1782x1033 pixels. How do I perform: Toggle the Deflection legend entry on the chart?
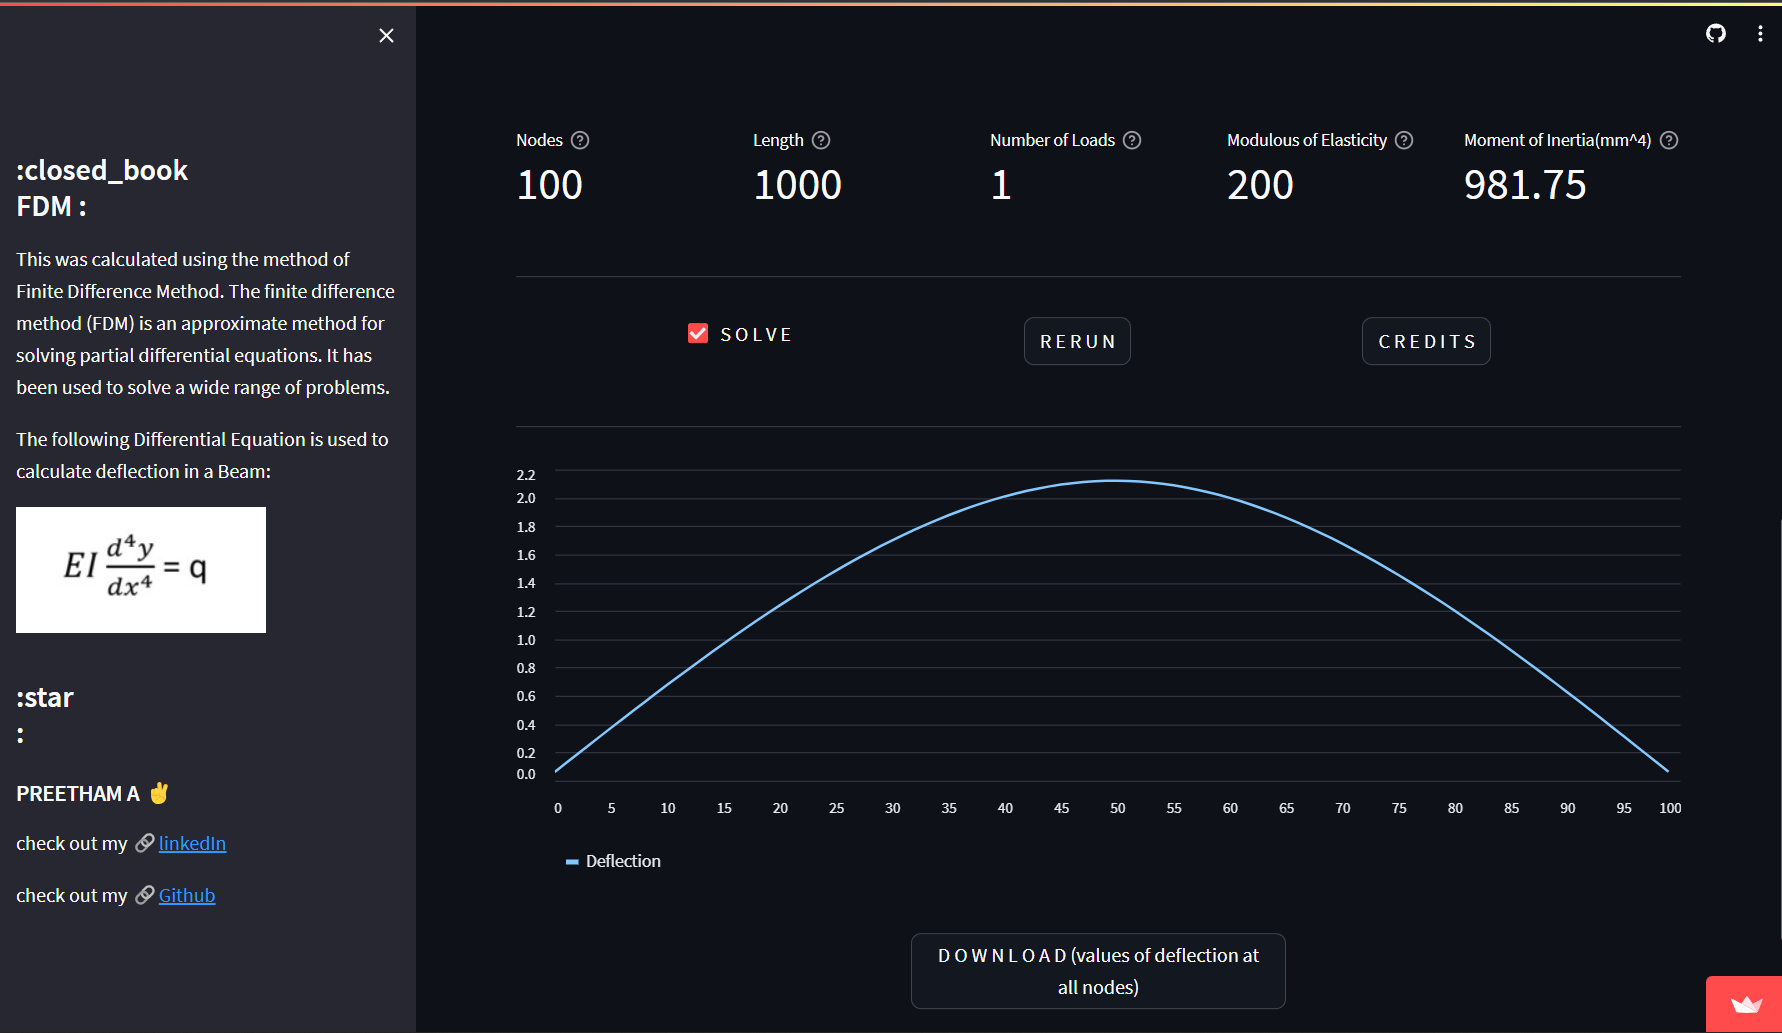click(x=612, y=861)
